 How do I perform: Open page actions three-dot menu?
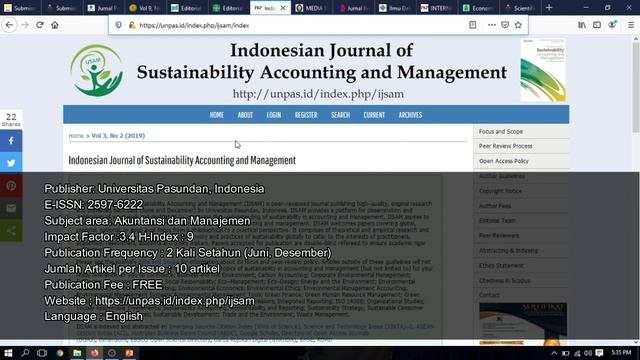coord(491,25)
